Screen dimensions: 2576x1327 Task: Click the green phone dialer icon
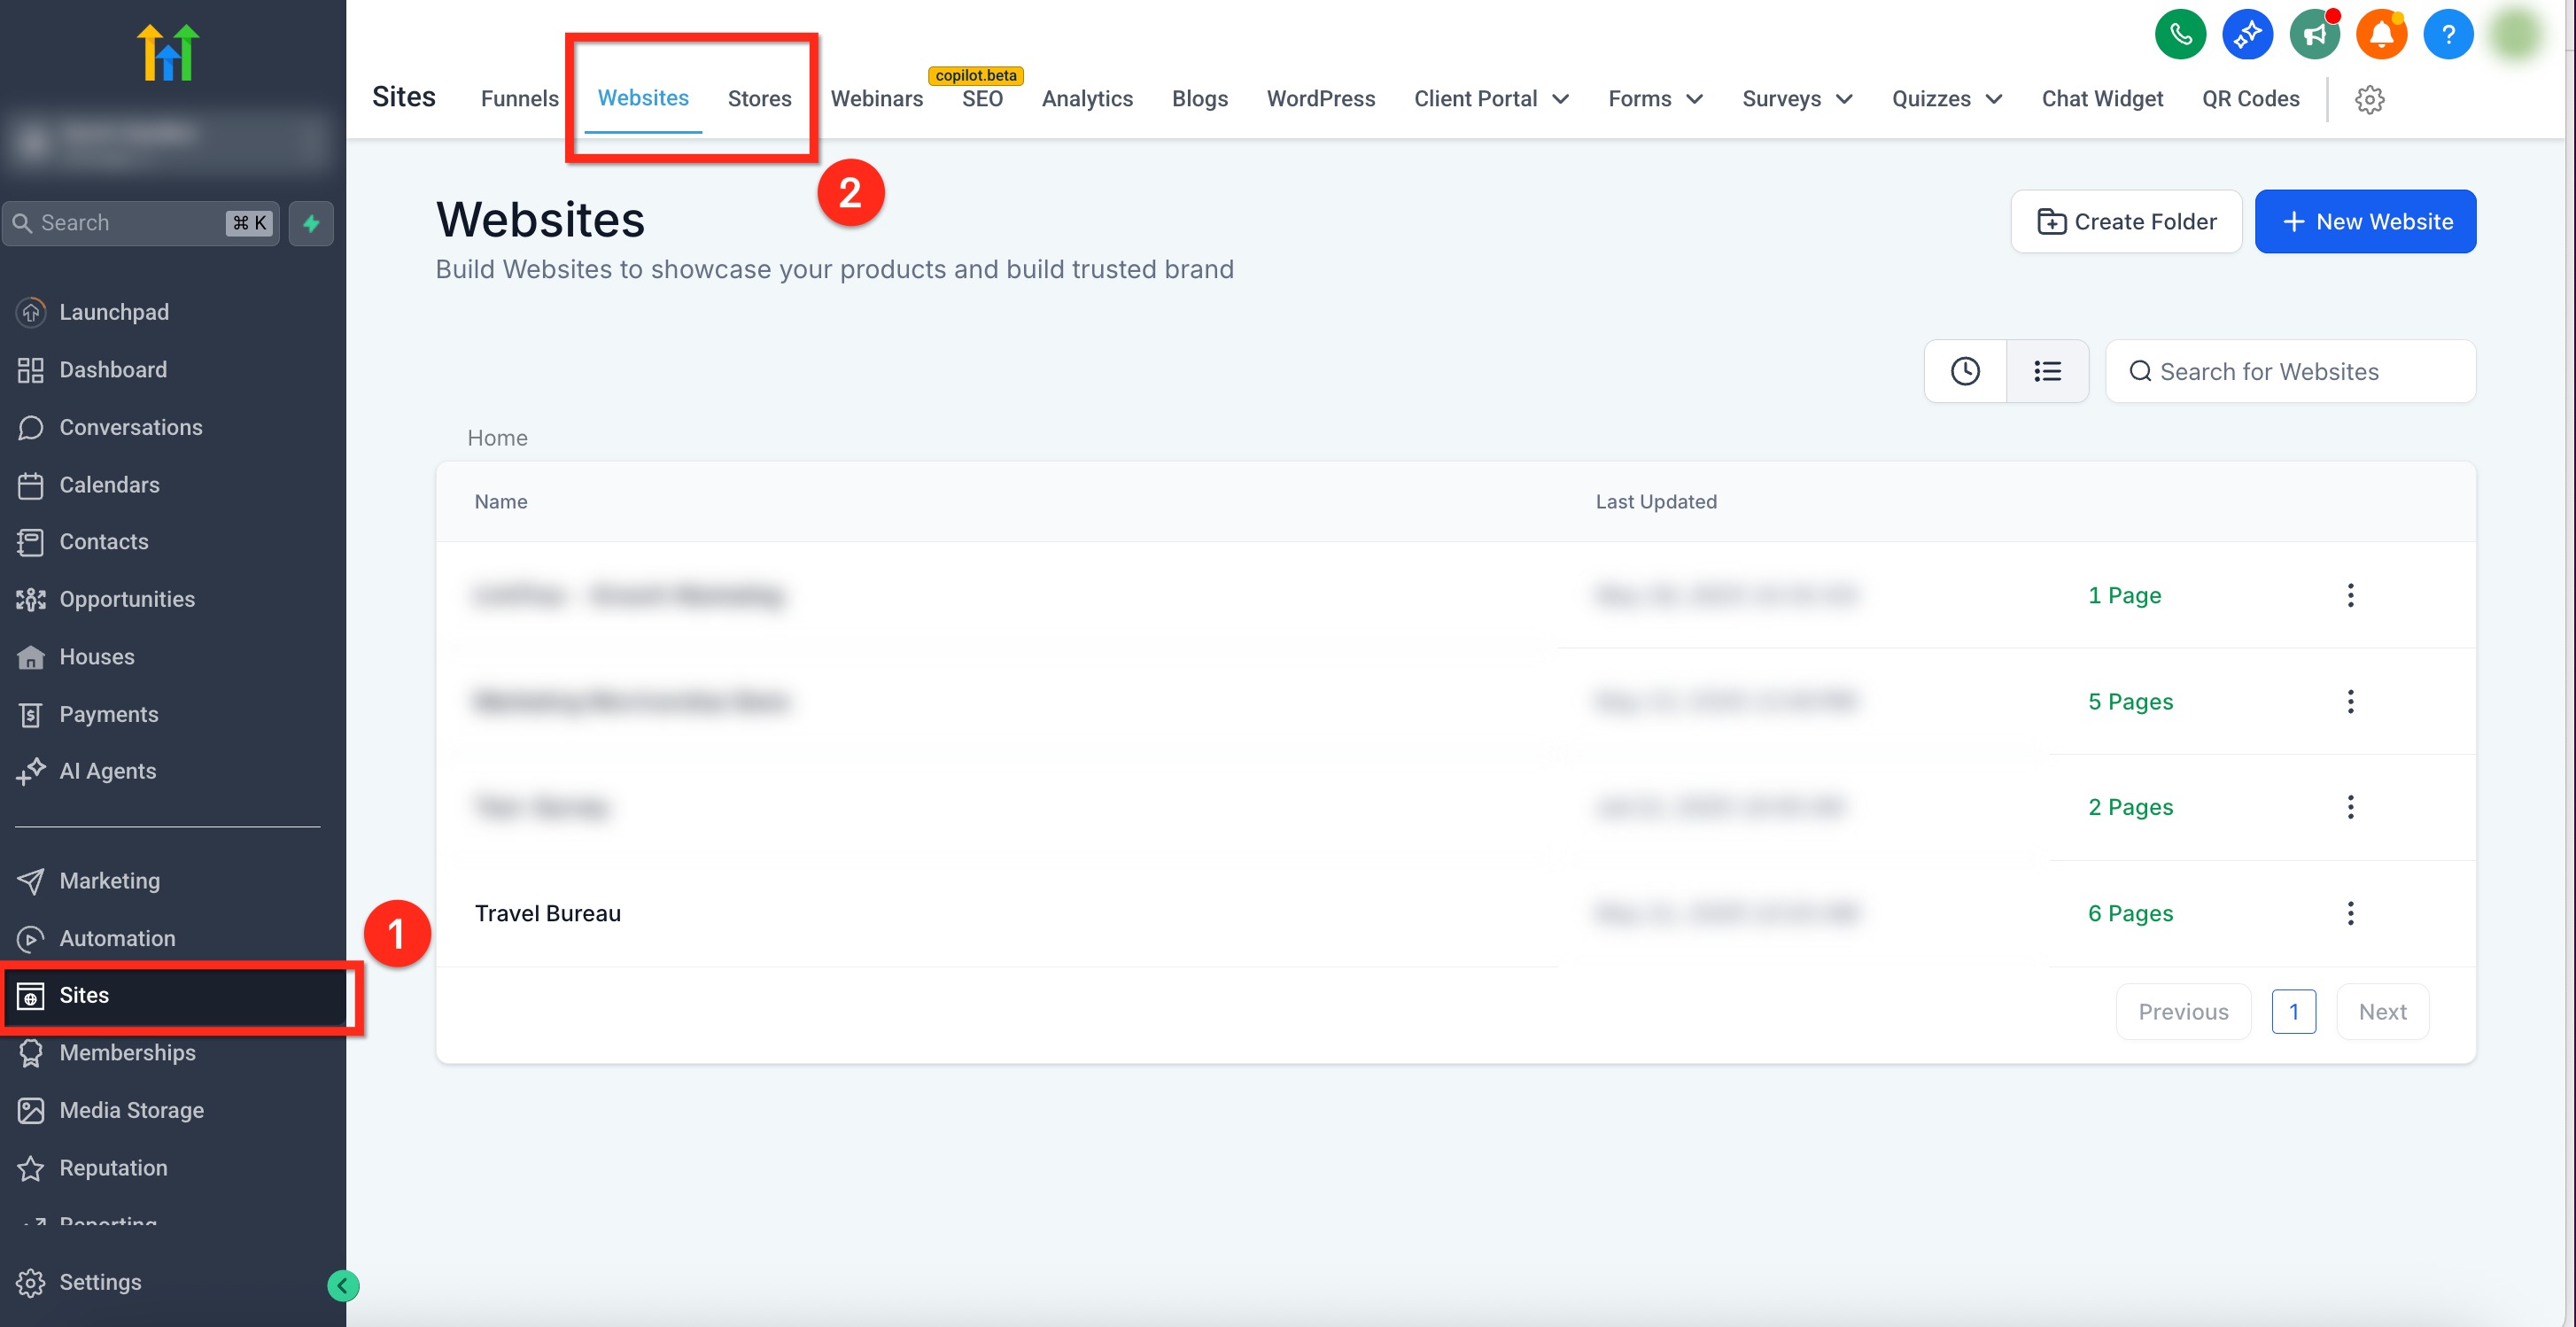2180,35
